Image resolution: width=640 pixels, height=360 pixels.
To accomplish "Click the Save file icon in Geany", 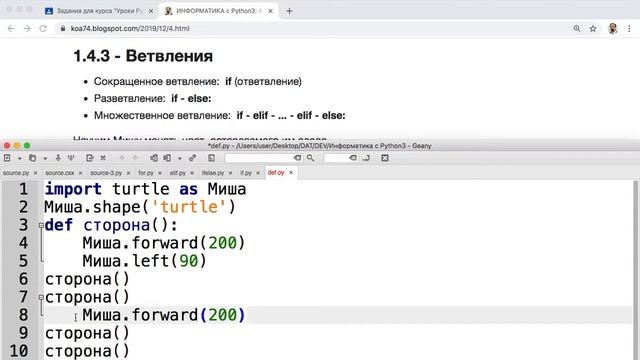I will pyautogui.click(x=58, y=158).
